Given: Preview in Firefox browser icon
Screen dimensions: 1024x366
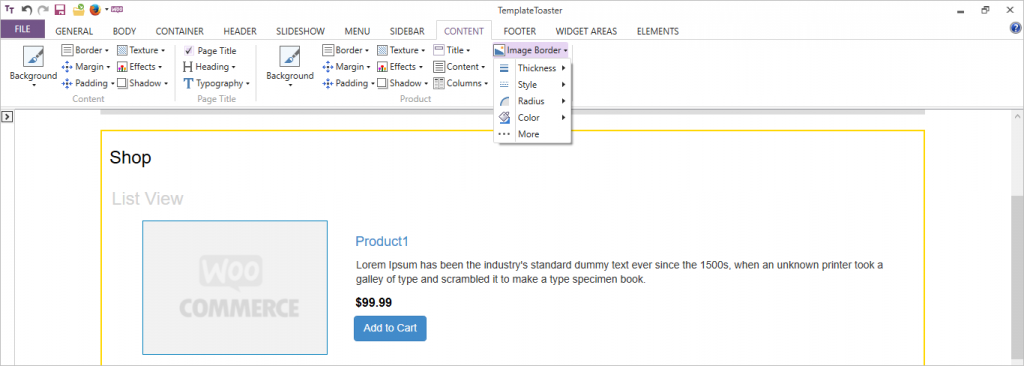Looking at the screenshot, I should 95,10.
